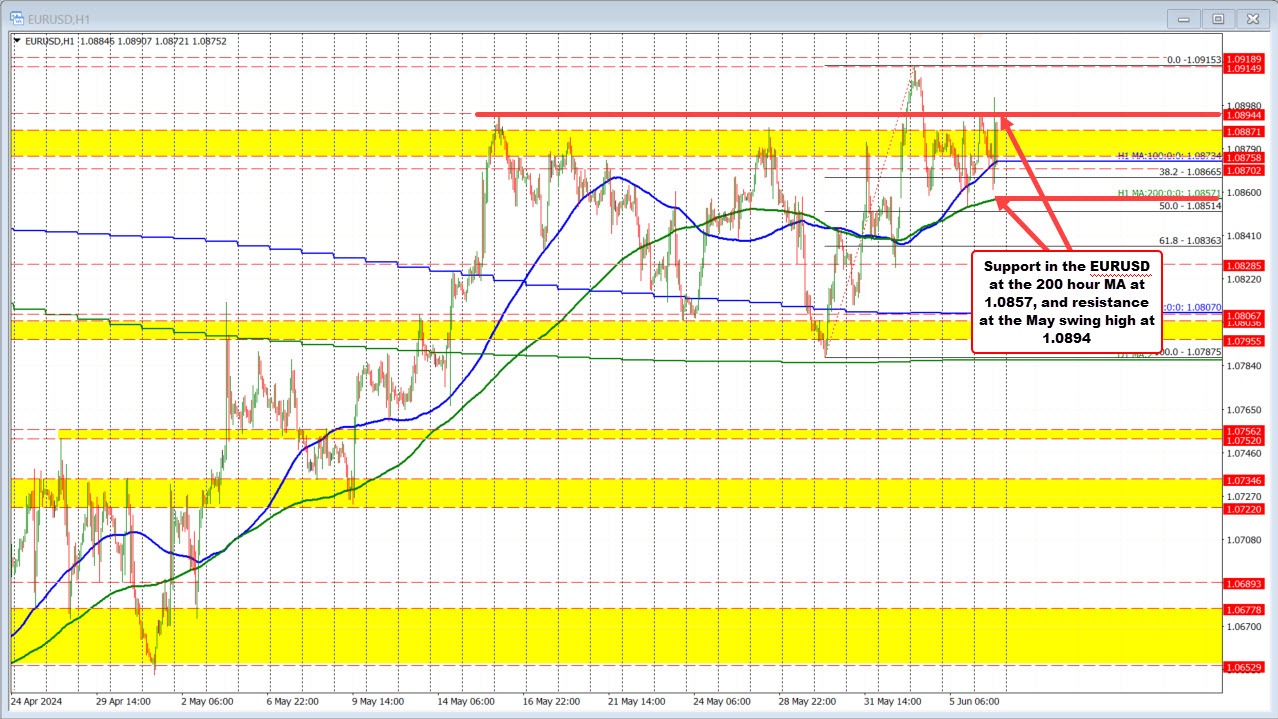Select the fib label 38.2 - 1.08665
1278x719 pixels.
click(x=1190, y=172)
